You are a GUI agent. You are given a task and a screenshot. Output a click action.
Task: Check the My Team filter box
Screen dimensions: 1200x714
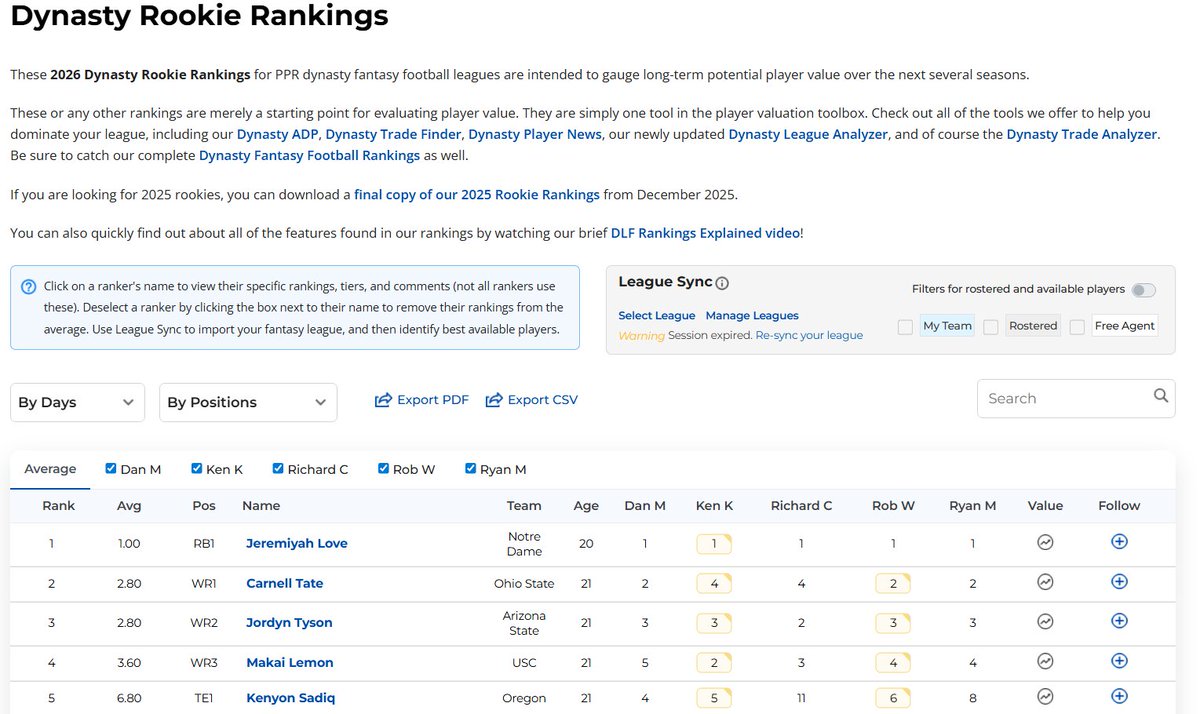[x=905, y=327]
